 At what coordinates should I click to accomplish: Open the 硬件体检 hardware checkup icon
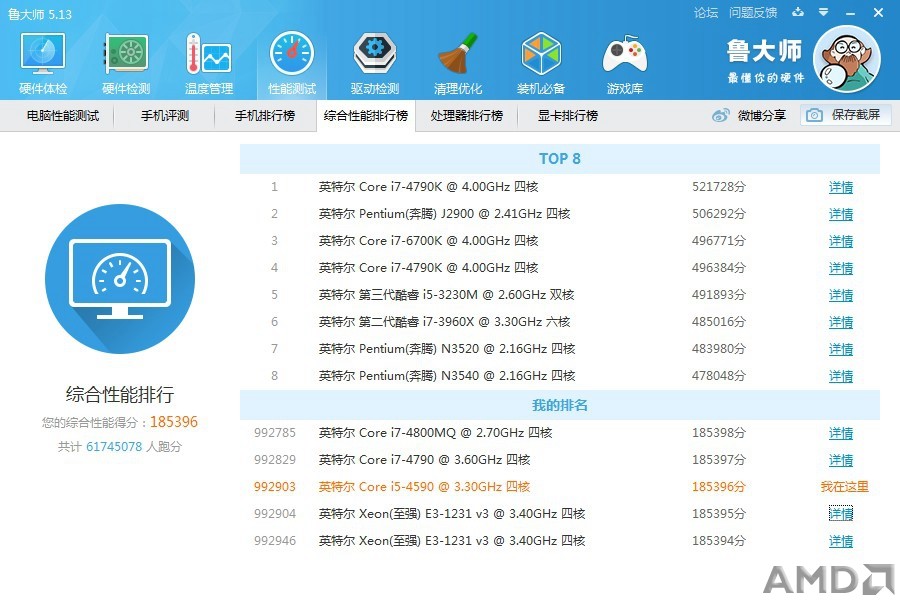pyautogui.click(x=43, y=64)
